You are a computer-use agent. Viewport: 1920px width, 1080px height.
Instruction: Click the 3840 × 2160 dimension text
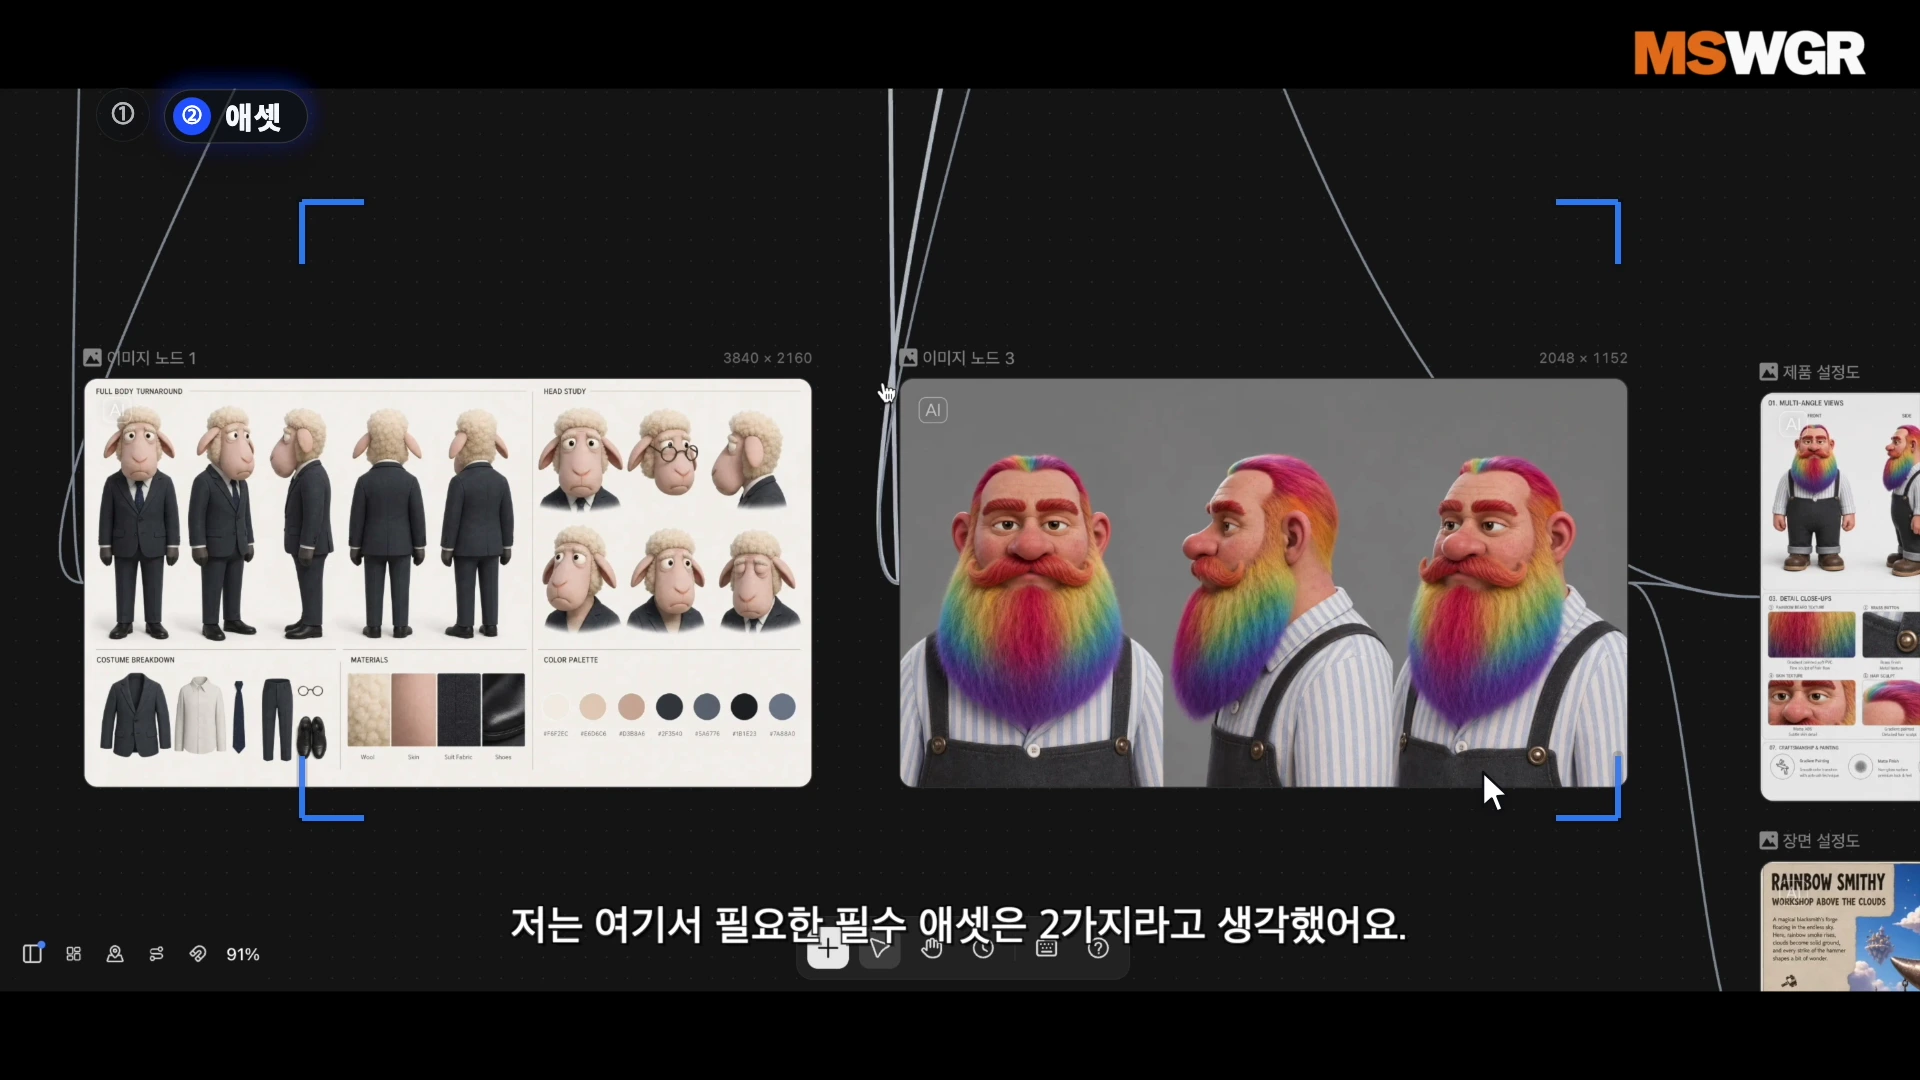pos(767,358)
